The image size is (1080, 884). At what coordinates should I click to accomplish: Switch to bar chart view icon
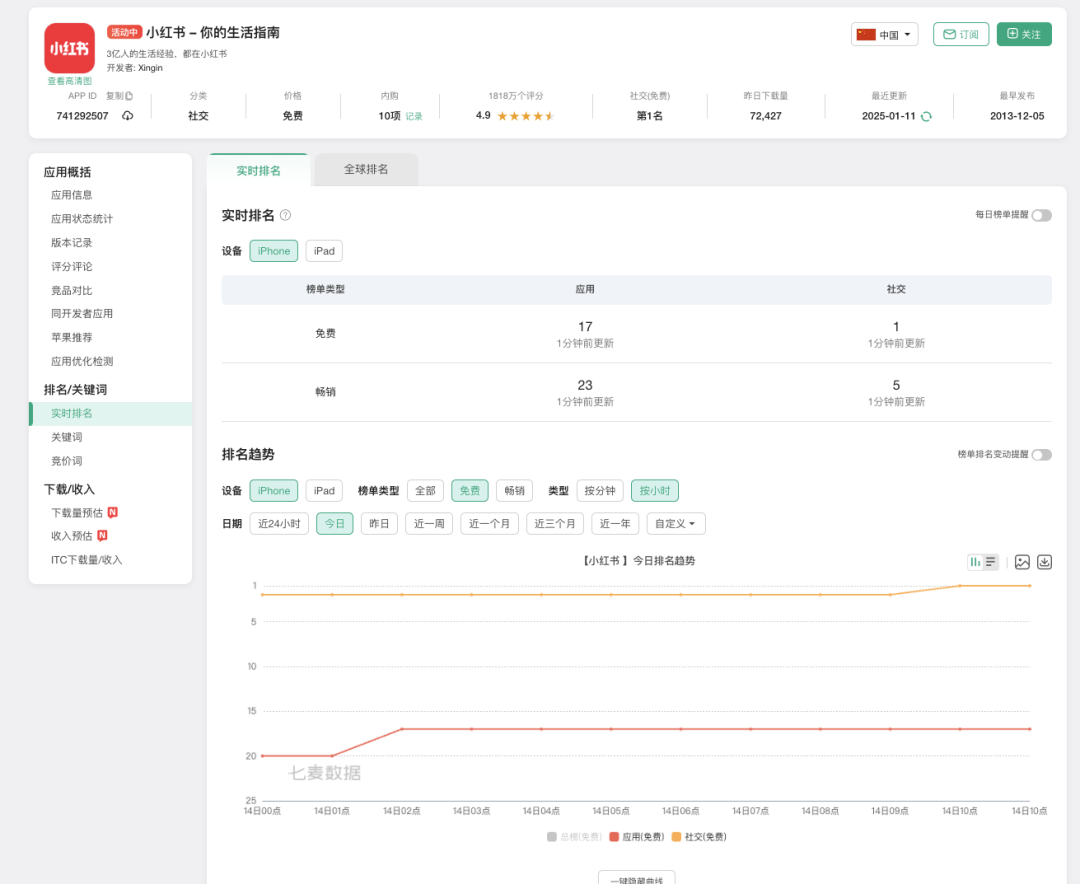tap(975, 562)
